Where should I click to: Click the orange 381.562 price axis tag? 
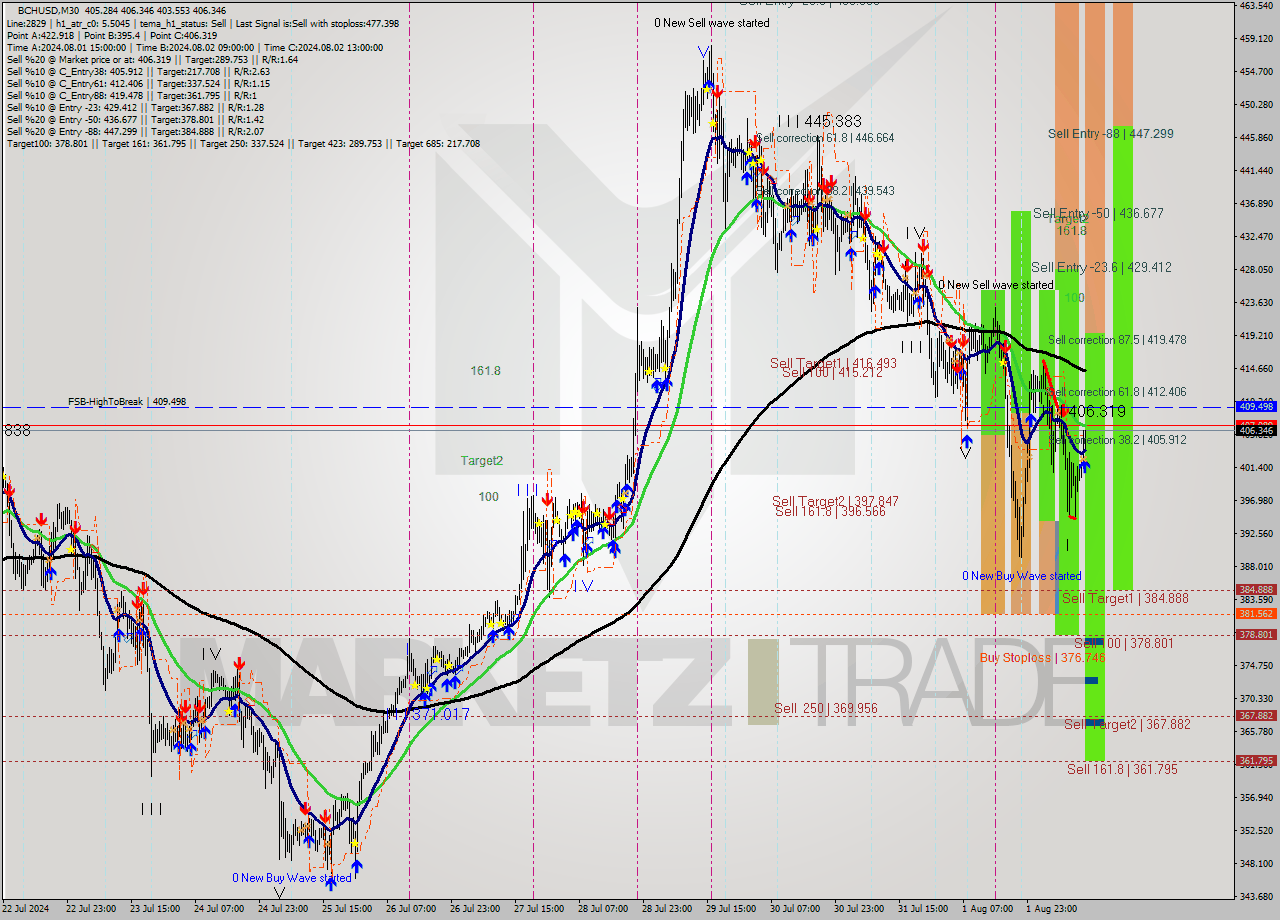click(x=1256, y=614)
